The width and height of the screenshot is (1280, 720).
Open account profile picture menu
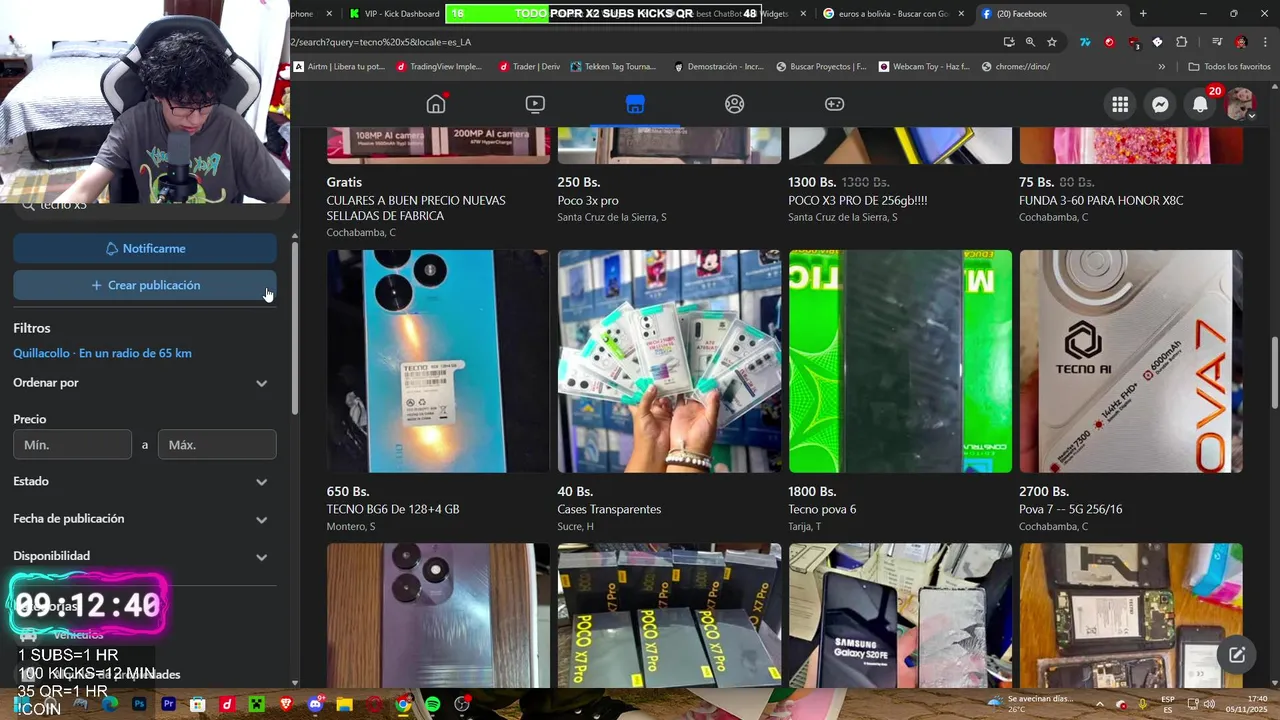1240,104
